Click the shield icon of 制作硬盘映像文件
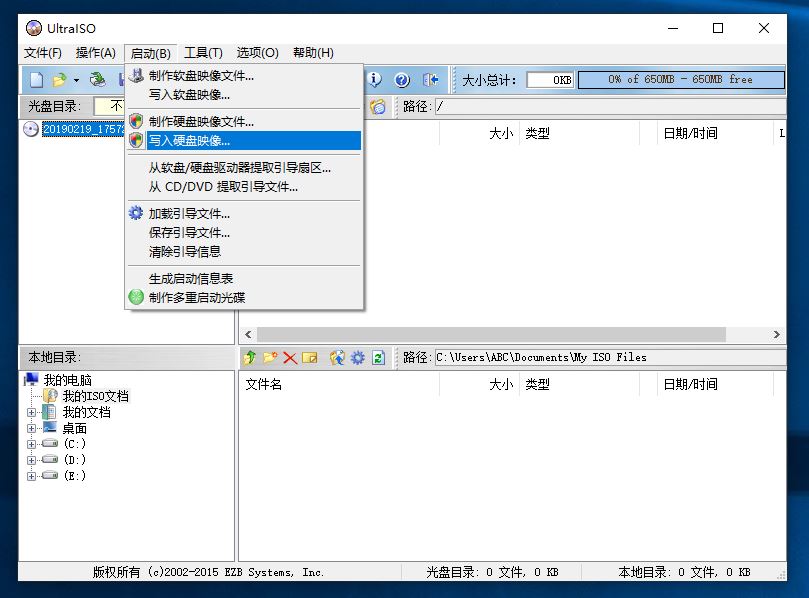The height and width of the screenshot is (598, 809). click(x=136, y=121)
